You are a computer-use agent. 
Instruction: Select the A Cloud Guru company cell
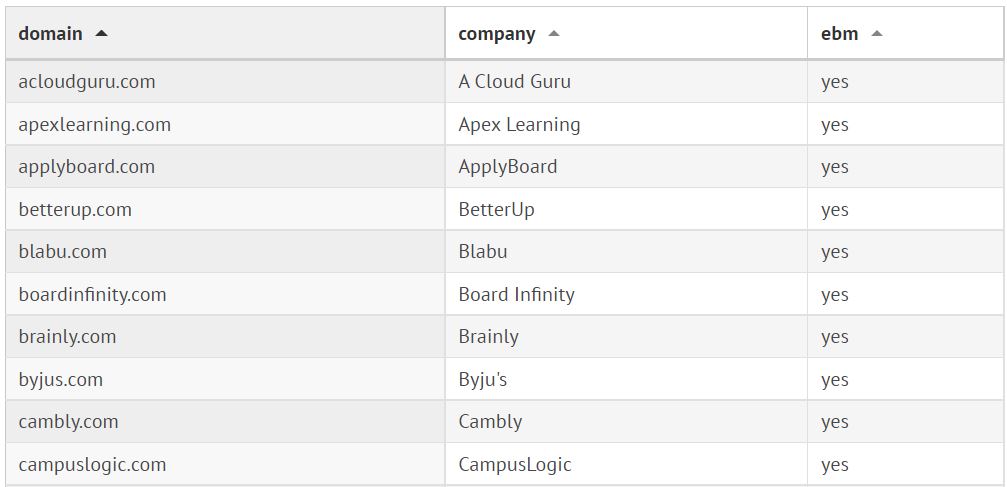pyautogui.click(x=515, y=82)
